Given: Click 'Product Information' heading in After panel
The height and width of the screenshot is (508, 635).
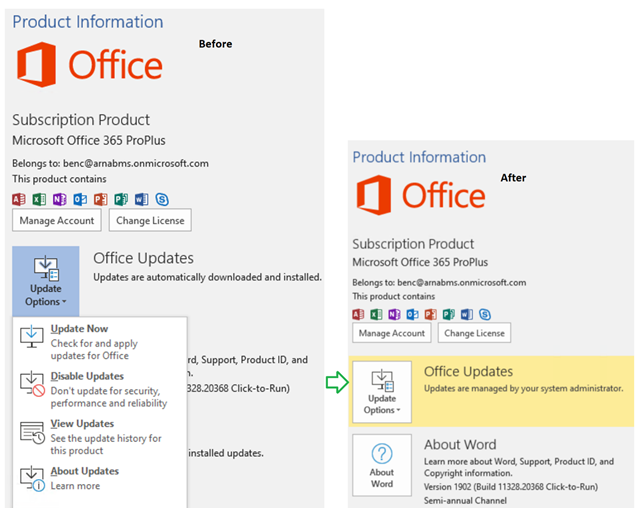Looking at the screenshot, I should [419, 157].
